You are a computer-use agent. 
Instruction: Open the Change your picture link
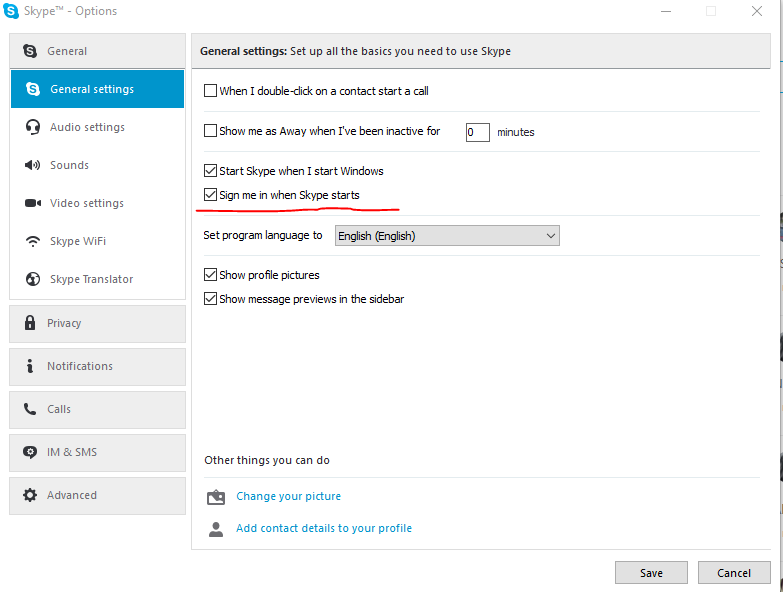289,496
